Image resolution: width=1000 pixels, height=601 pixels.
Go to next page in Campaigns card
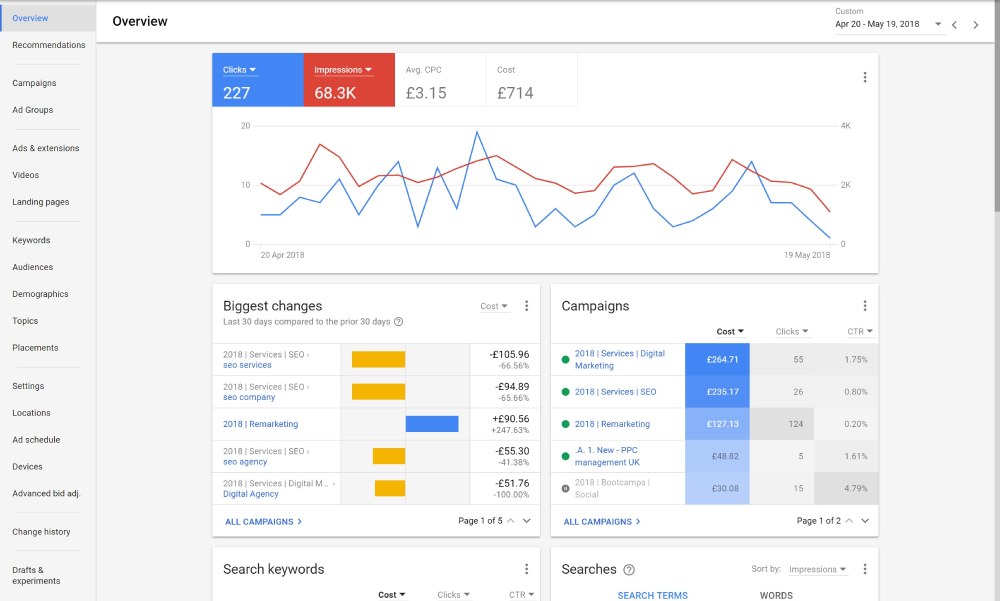pos(865,521)
